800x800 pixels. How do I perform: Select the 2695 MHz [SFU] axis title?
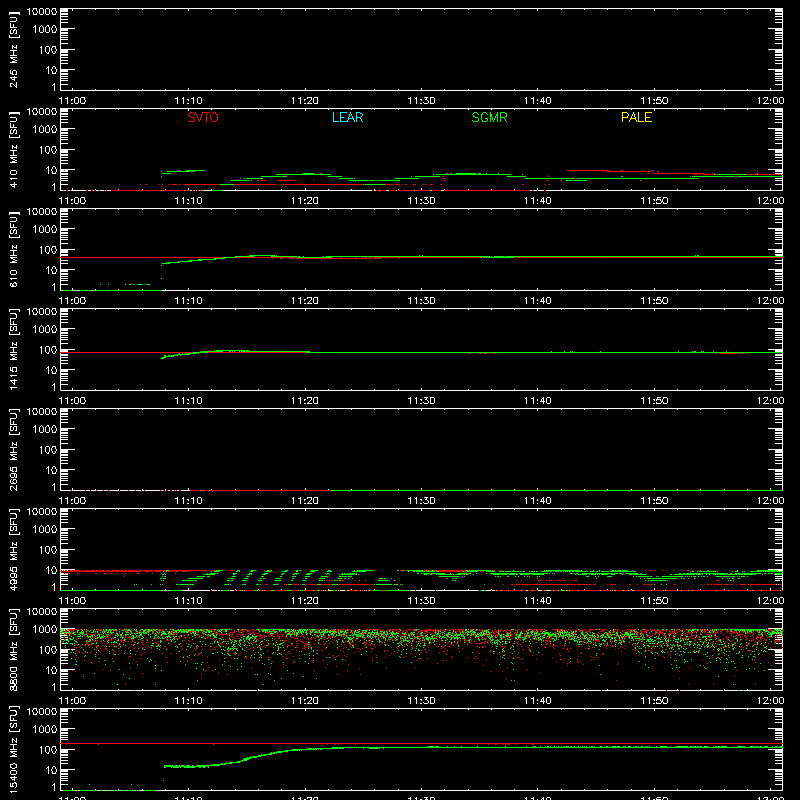tap(14, 449)
